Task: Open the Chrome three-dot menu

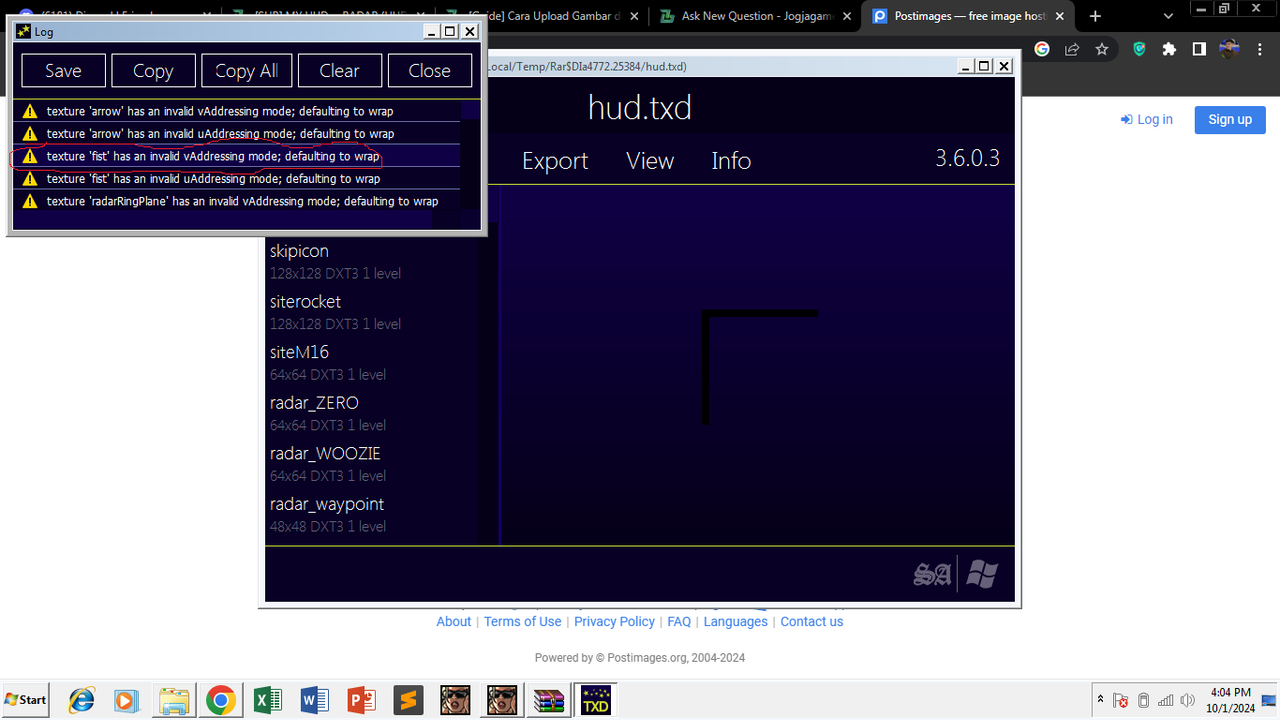Action: pyautogui.click(x=1259, y=49)
